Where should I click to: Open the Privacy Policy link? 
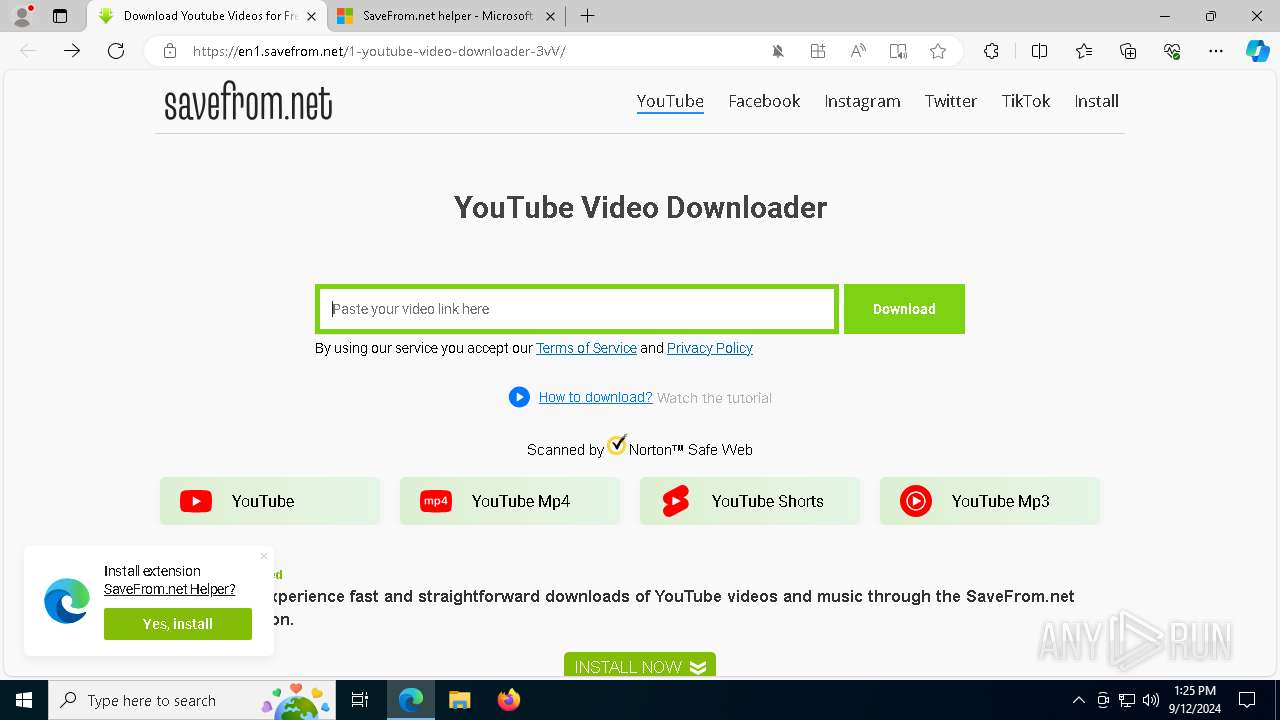[710, 348]
